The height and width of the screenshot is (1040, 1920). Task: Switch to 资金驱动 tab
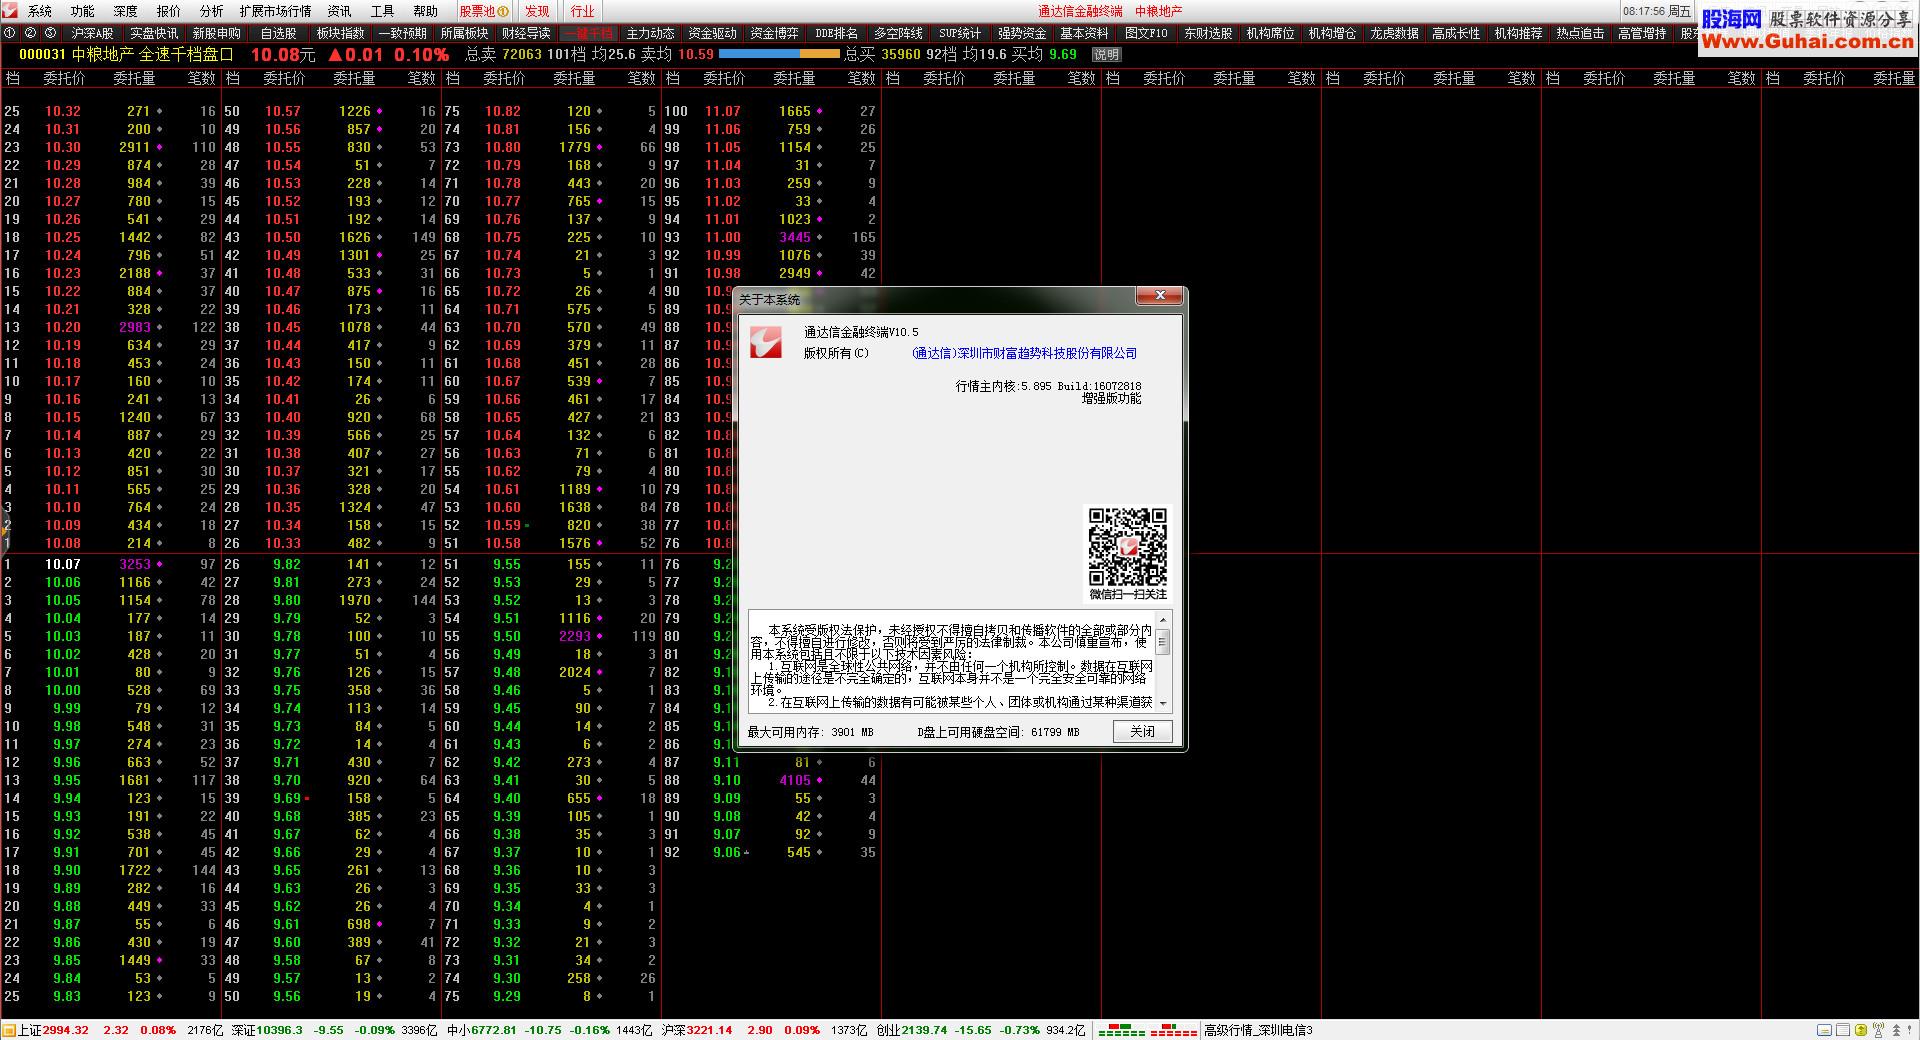(712, 33)
